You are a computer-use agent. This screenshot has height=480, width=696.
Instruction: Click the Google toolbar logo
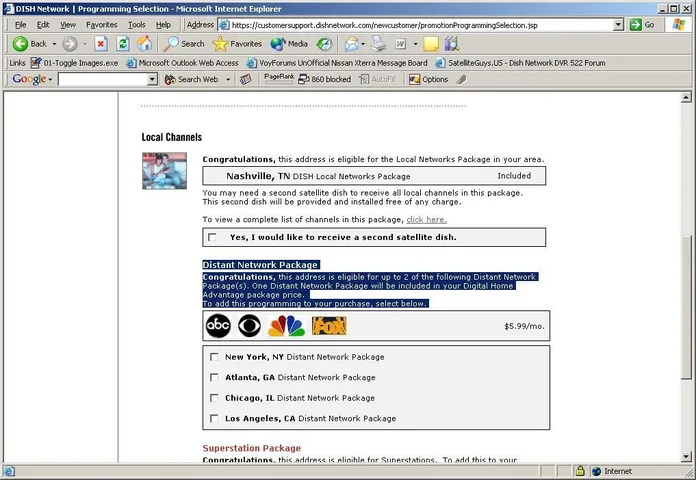click(x=29, y=79)
